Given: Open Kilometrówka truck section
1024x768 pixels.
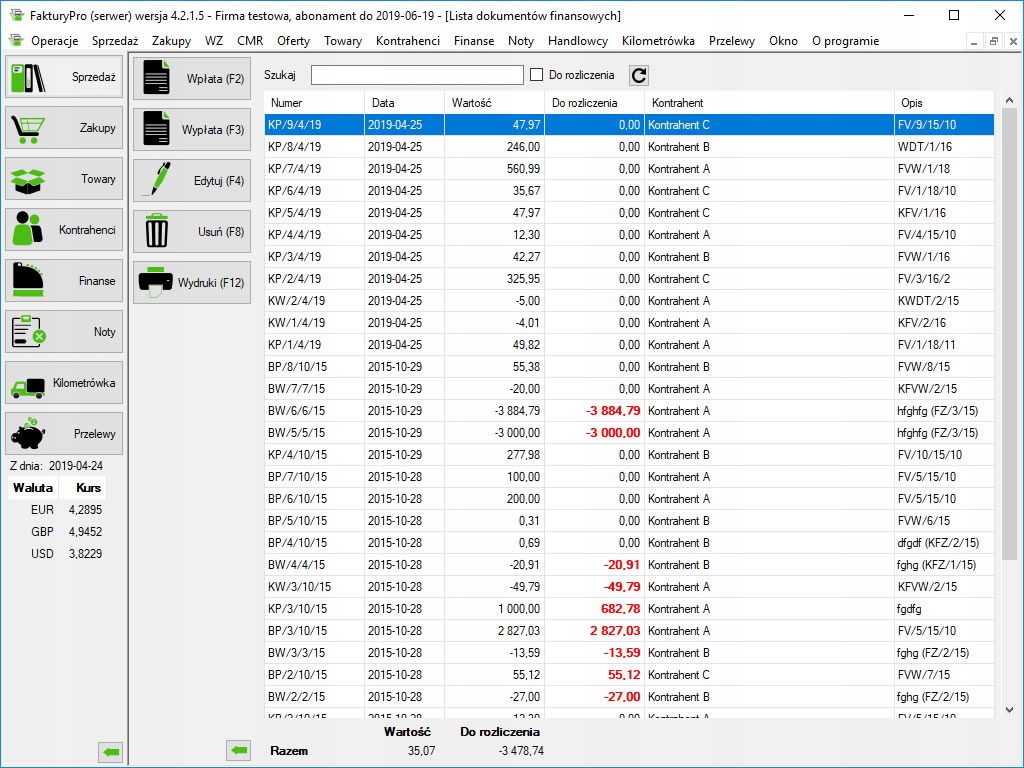Looking at the screenshot, I should click(x=64, y=383).
